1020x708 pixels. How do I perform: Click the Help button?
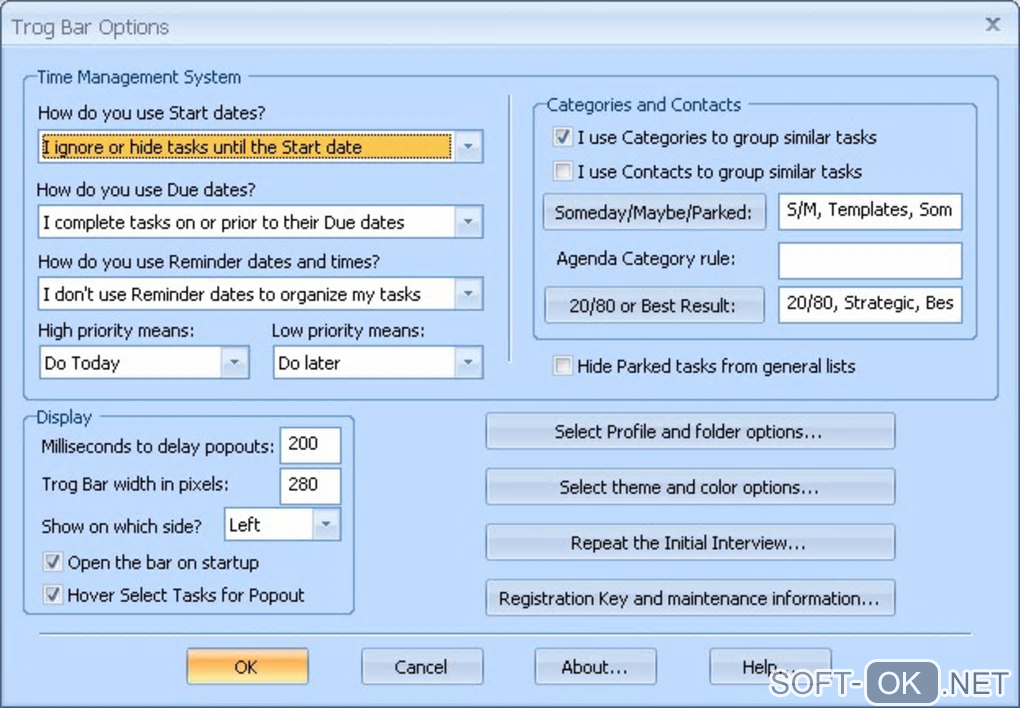[770, 666]
